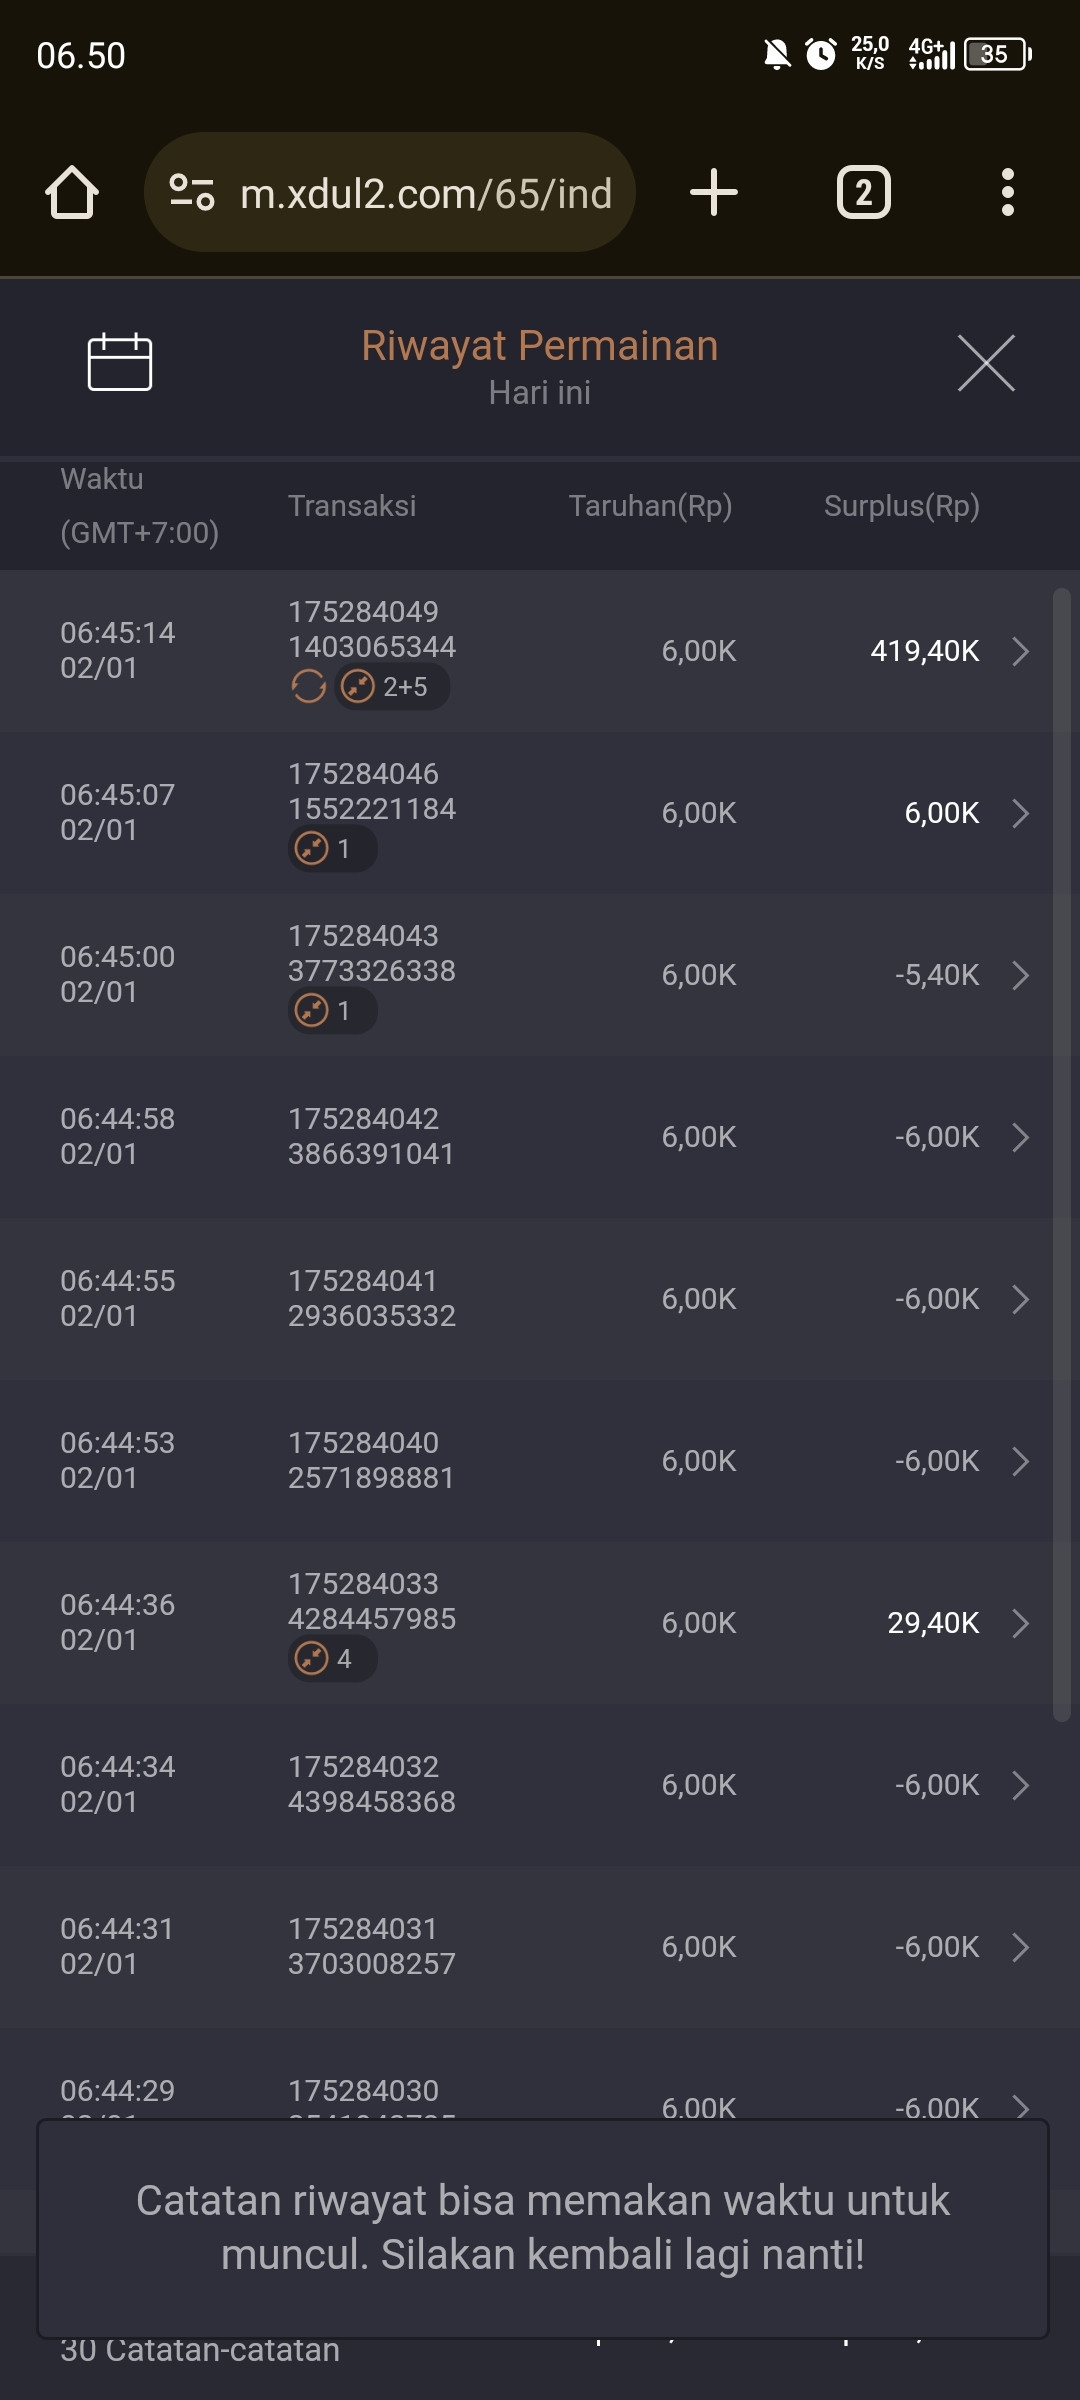
Task: Expand details for the -5,40K surplus row
Action: click(x=1020, y=975)
